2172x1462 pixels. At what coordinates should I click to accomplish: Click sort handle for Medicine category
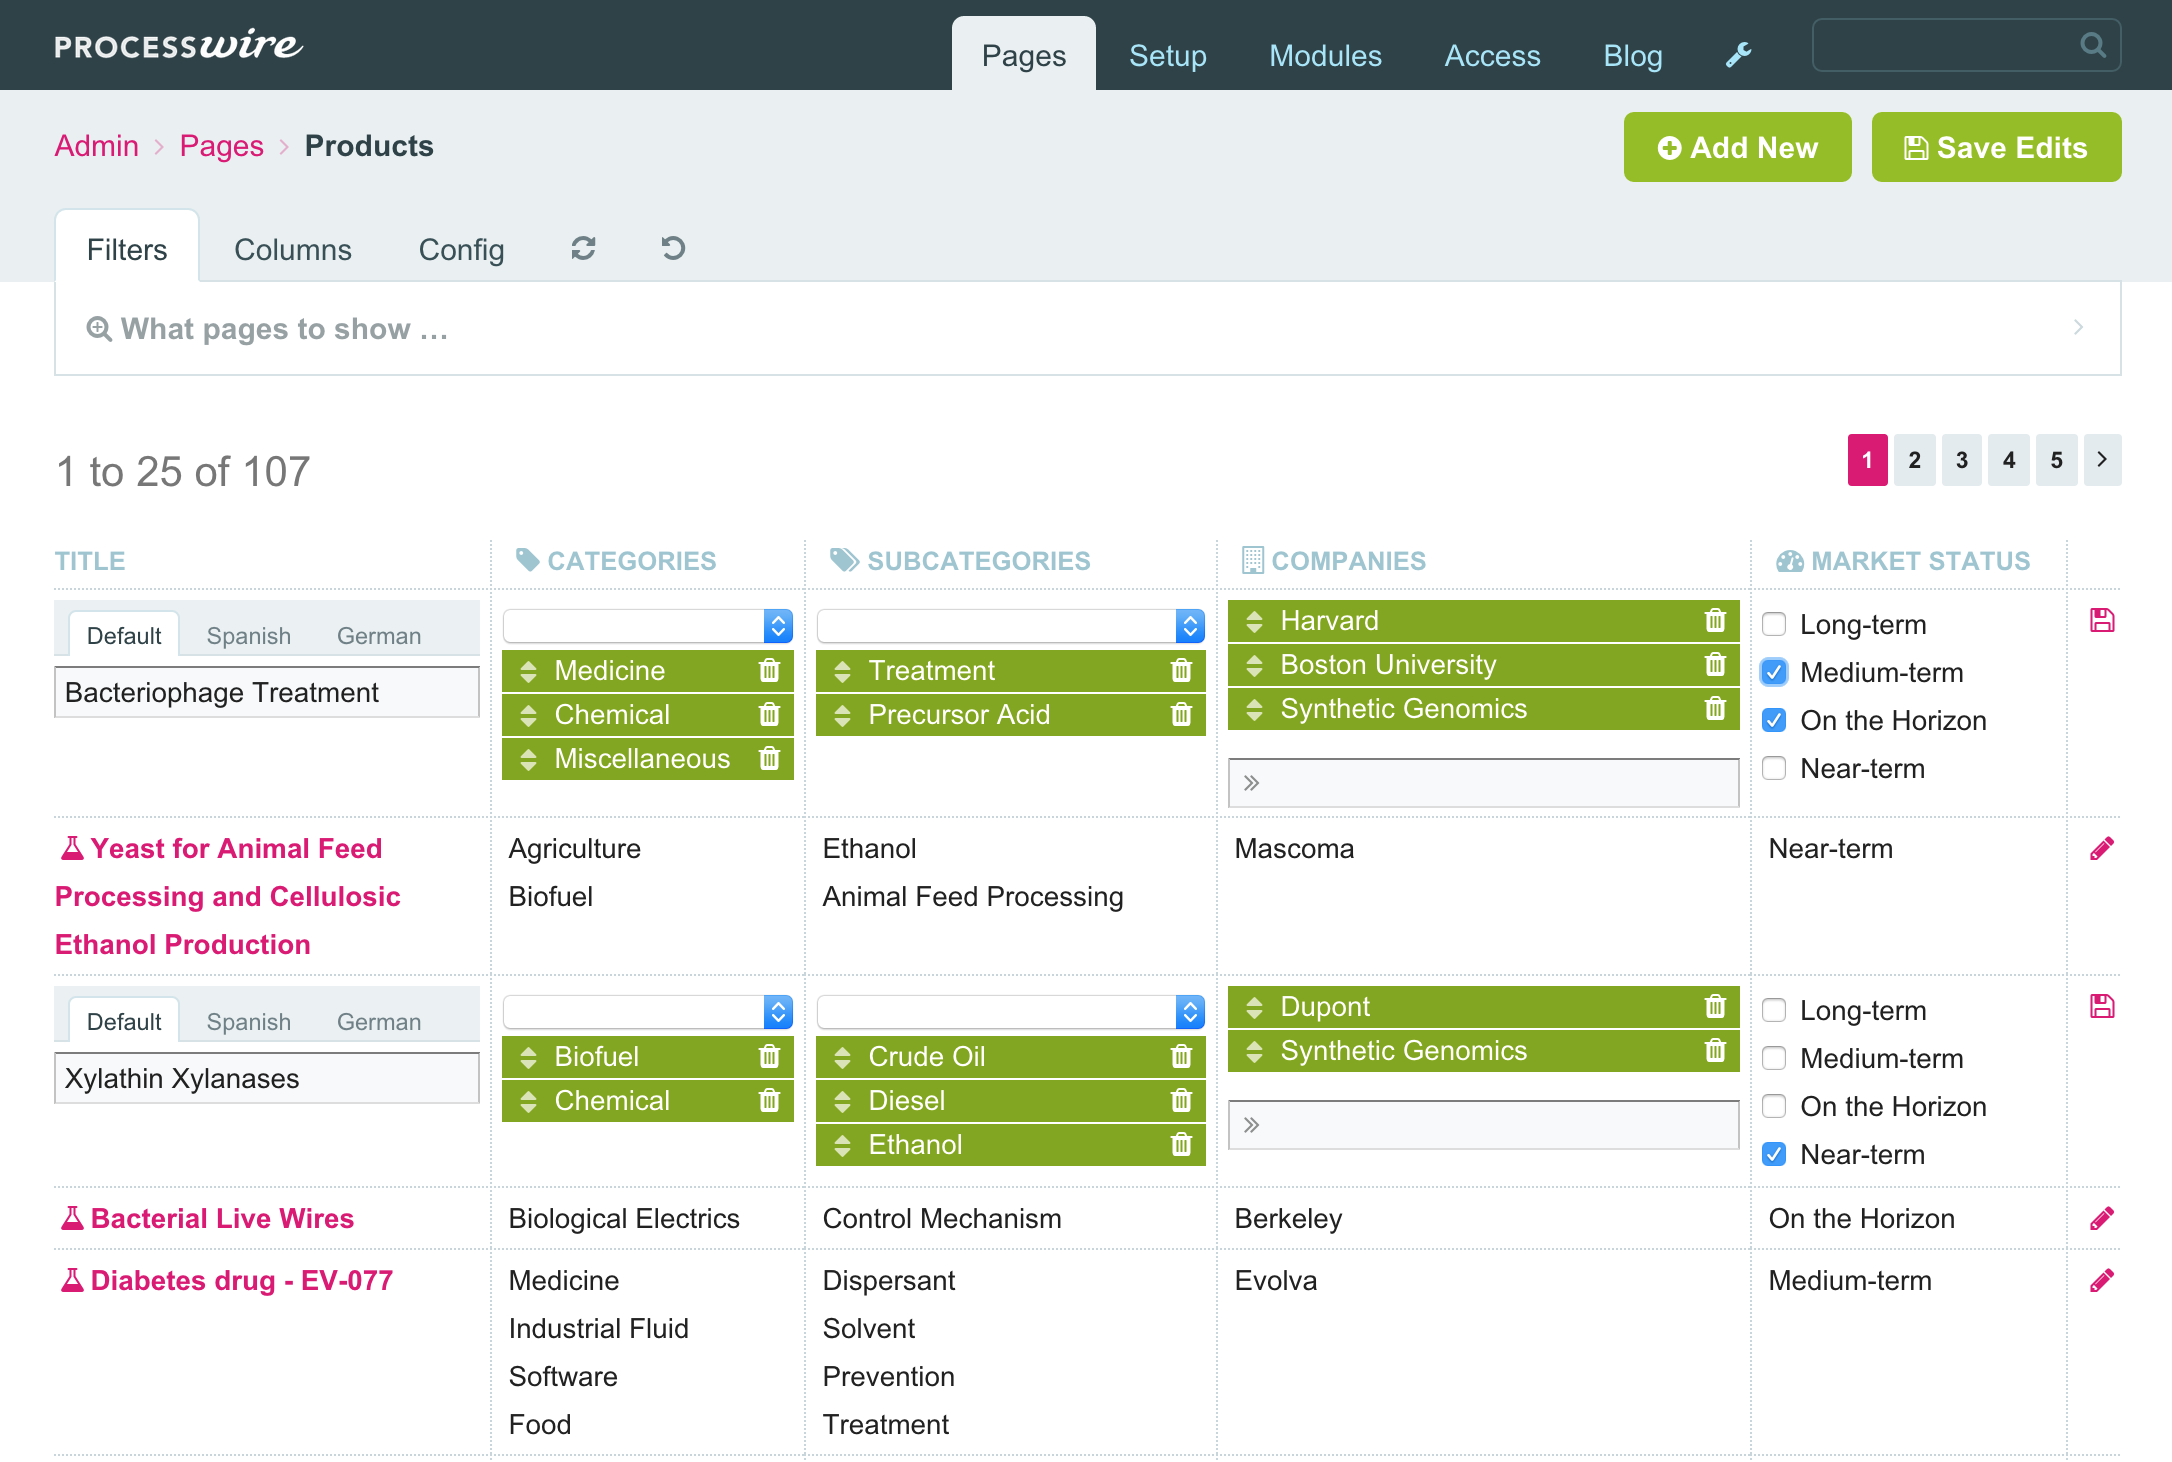(528, 671)
